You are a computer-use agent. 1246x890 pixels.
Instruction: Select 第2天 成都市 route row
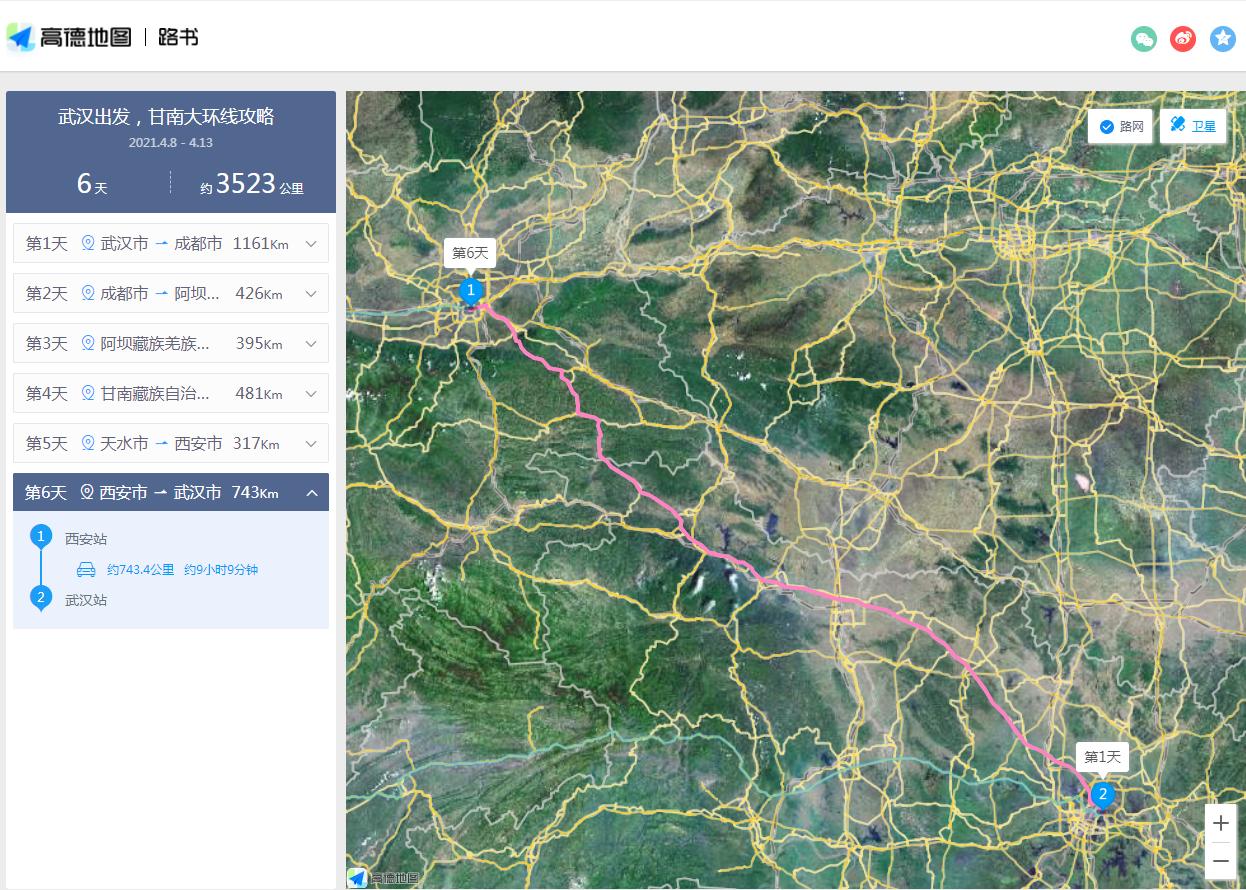(x=171, y=293)
